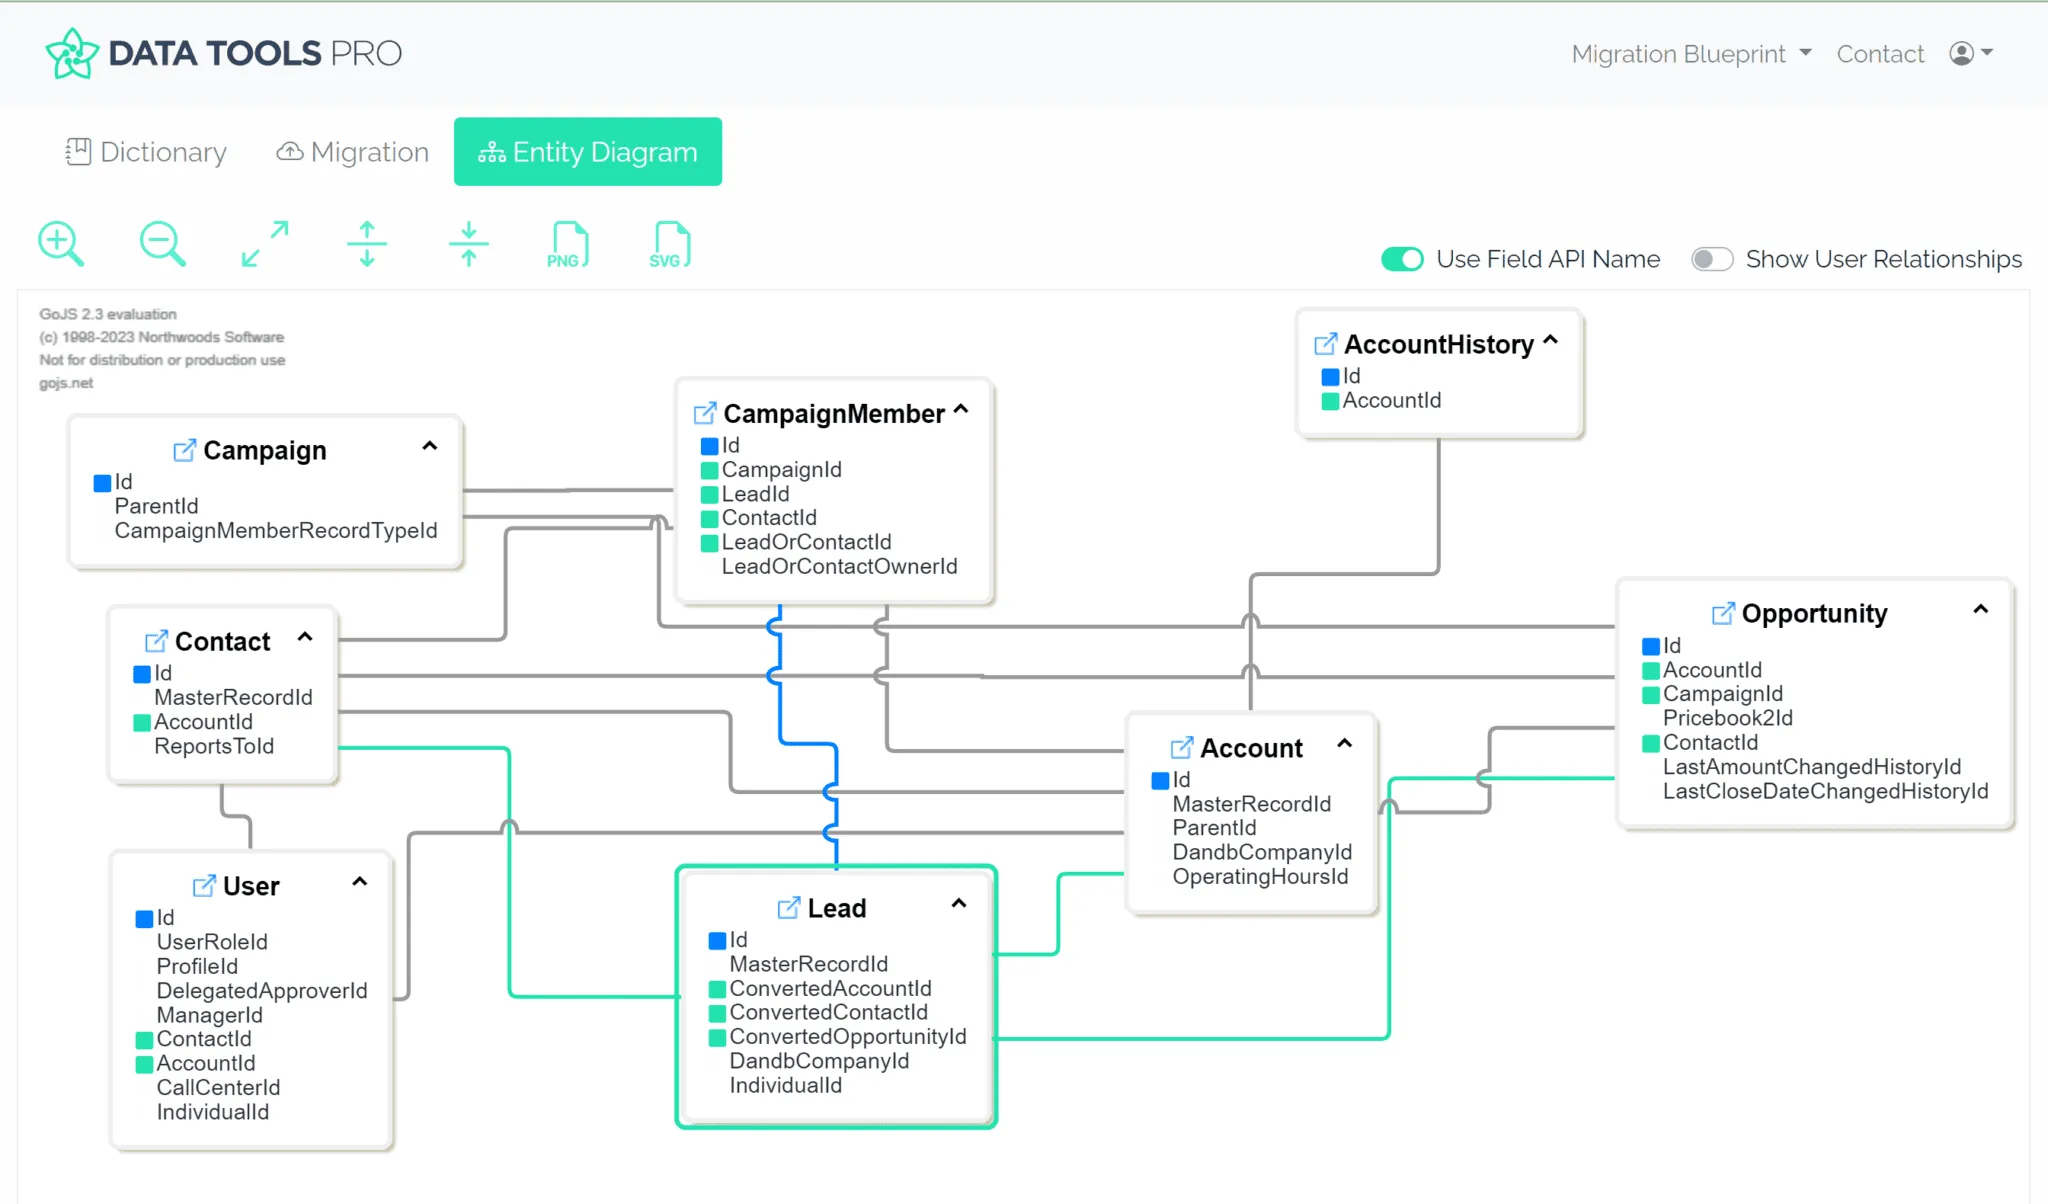This screenshot has height=1204, width=2048.
Task: Click the vertical expand arrows icon
Action: [366, 243]
